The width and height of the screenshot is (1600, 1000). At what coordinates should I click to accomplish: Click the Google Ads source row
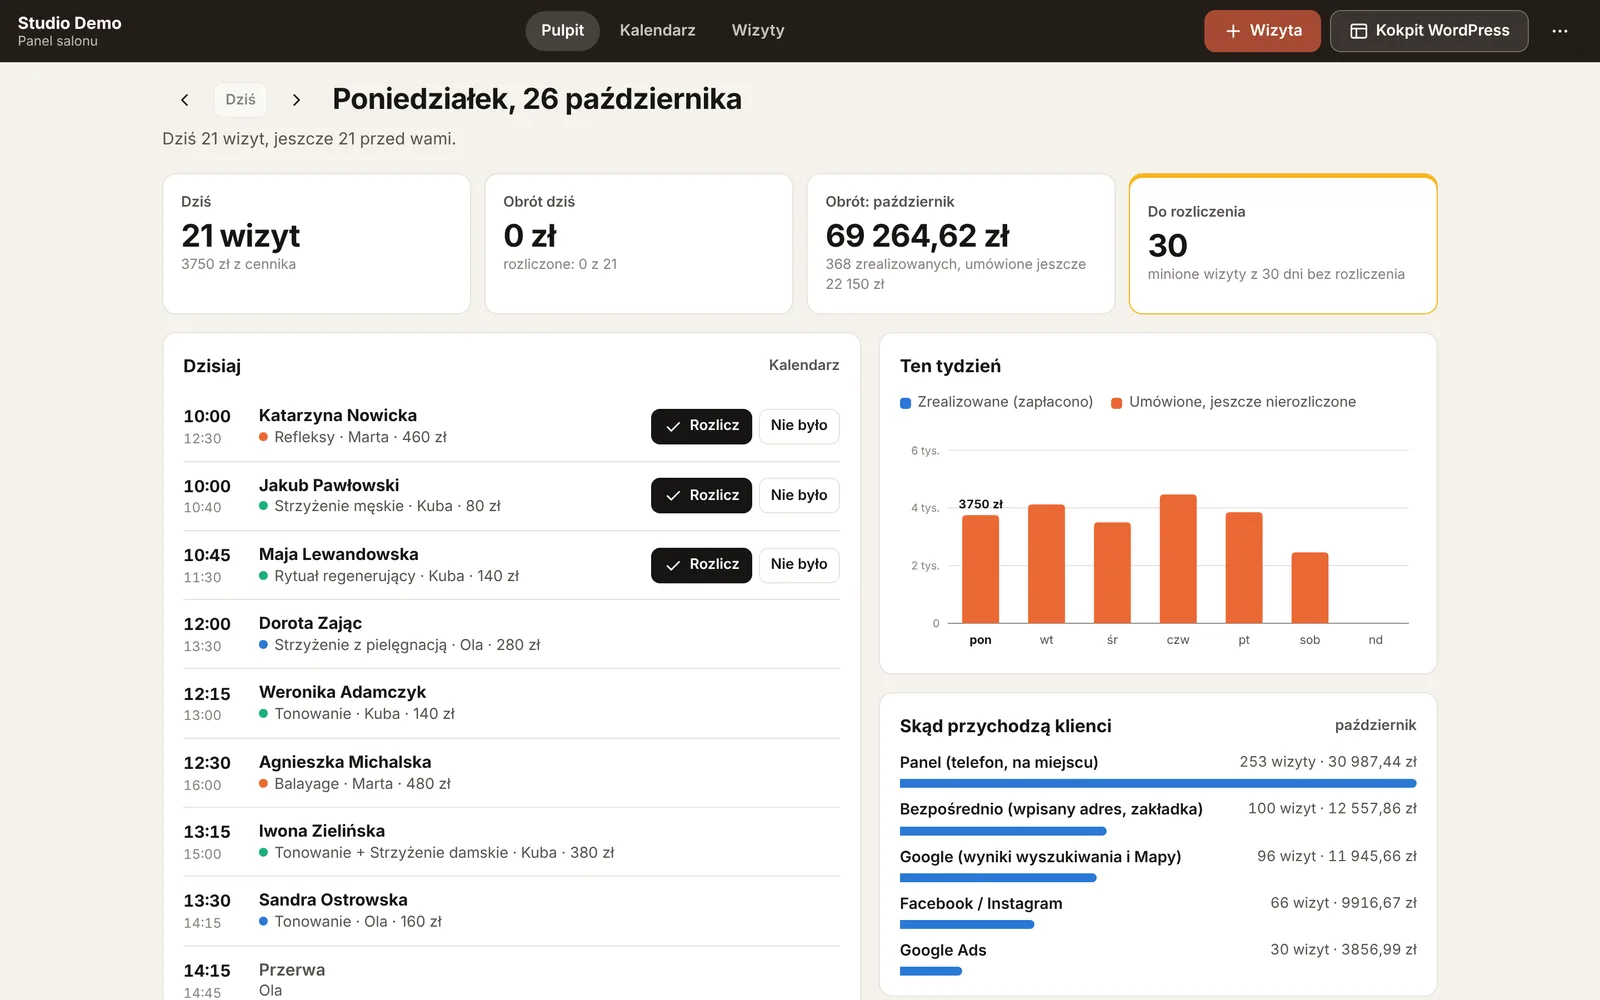1158,959
